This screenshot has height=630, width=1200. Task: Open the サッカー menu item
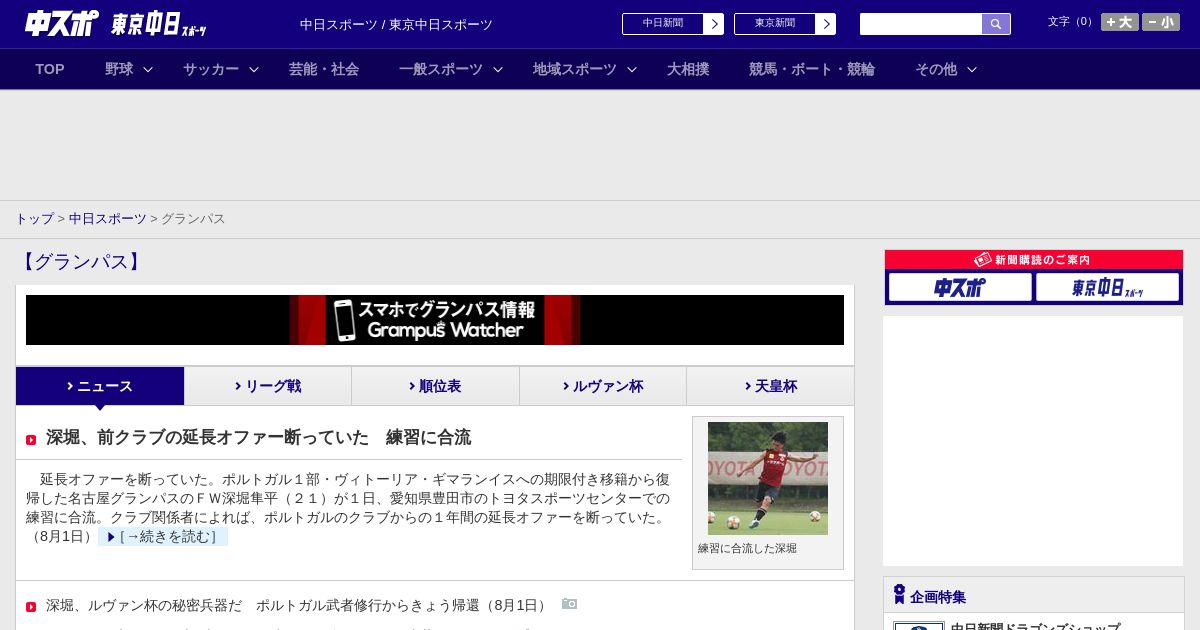point(211,69)
